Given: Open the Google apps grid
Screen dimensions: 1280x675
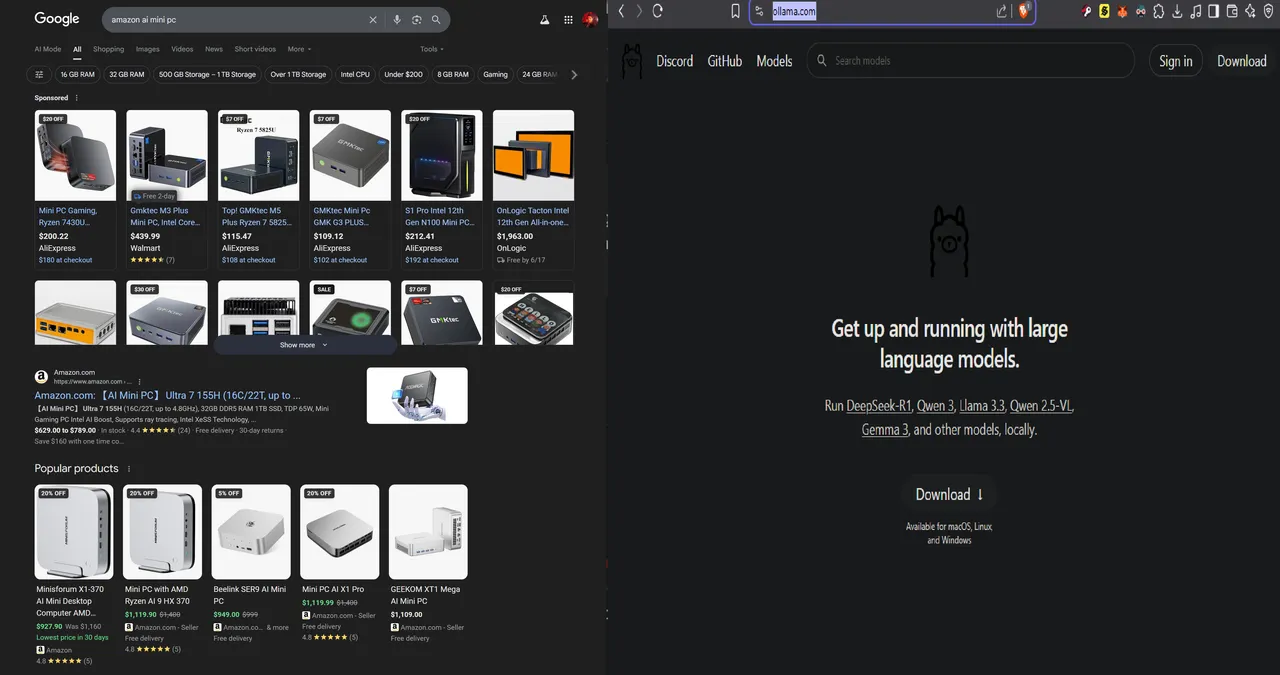Looking at the screenshot, I should tap(568, 19).
